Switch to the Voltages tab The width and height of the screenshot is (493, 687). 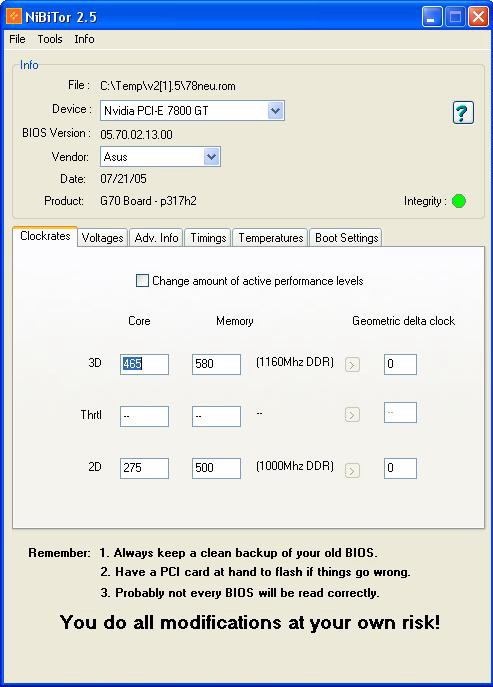[x=103, y=238]
